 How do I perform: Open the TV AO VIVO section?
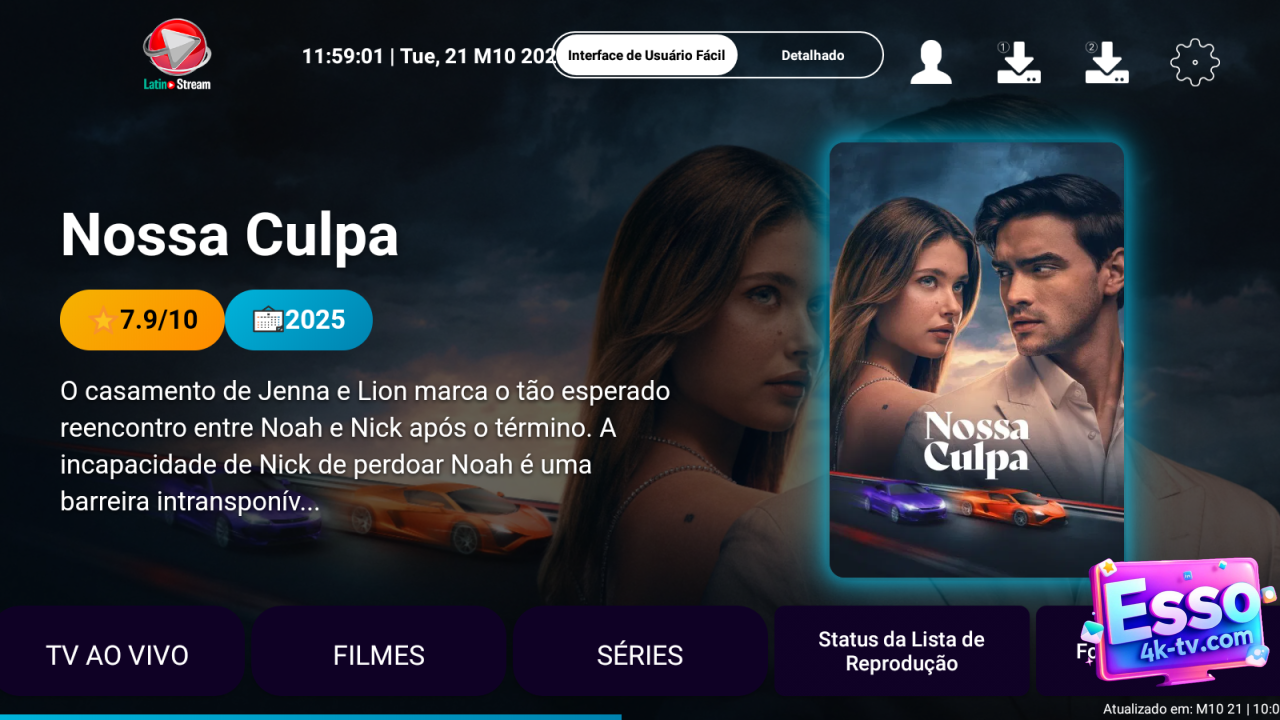(117, 655)
